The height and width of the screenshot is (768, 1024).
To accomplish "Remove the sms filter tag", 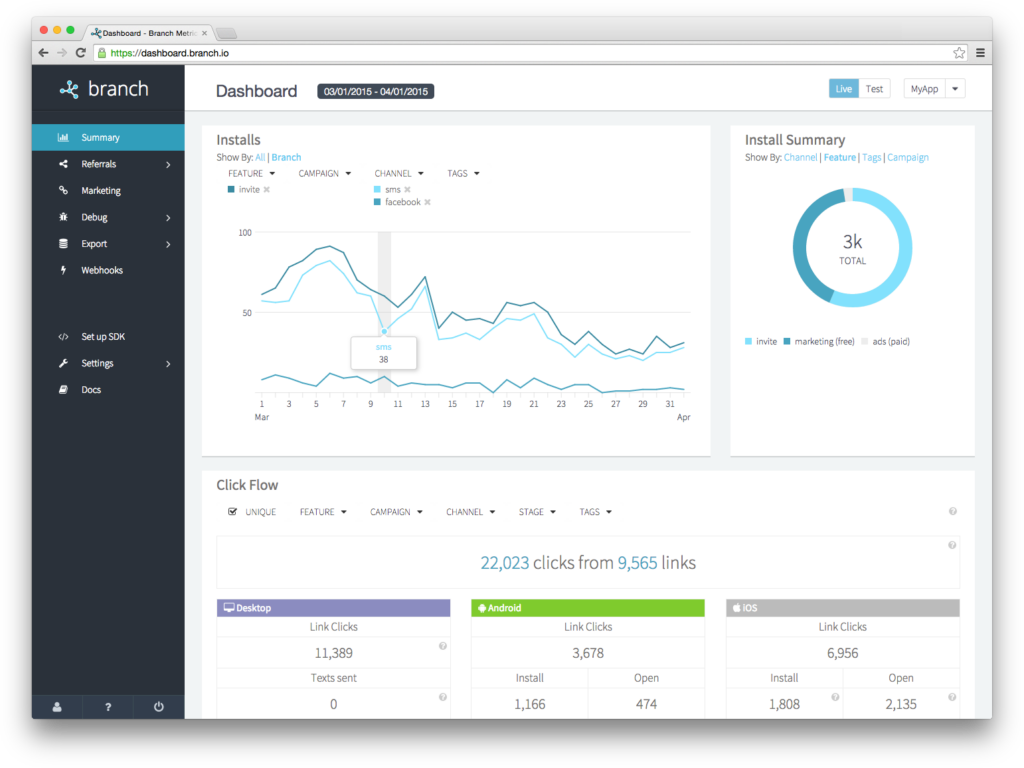I will [x=408, y=188].
